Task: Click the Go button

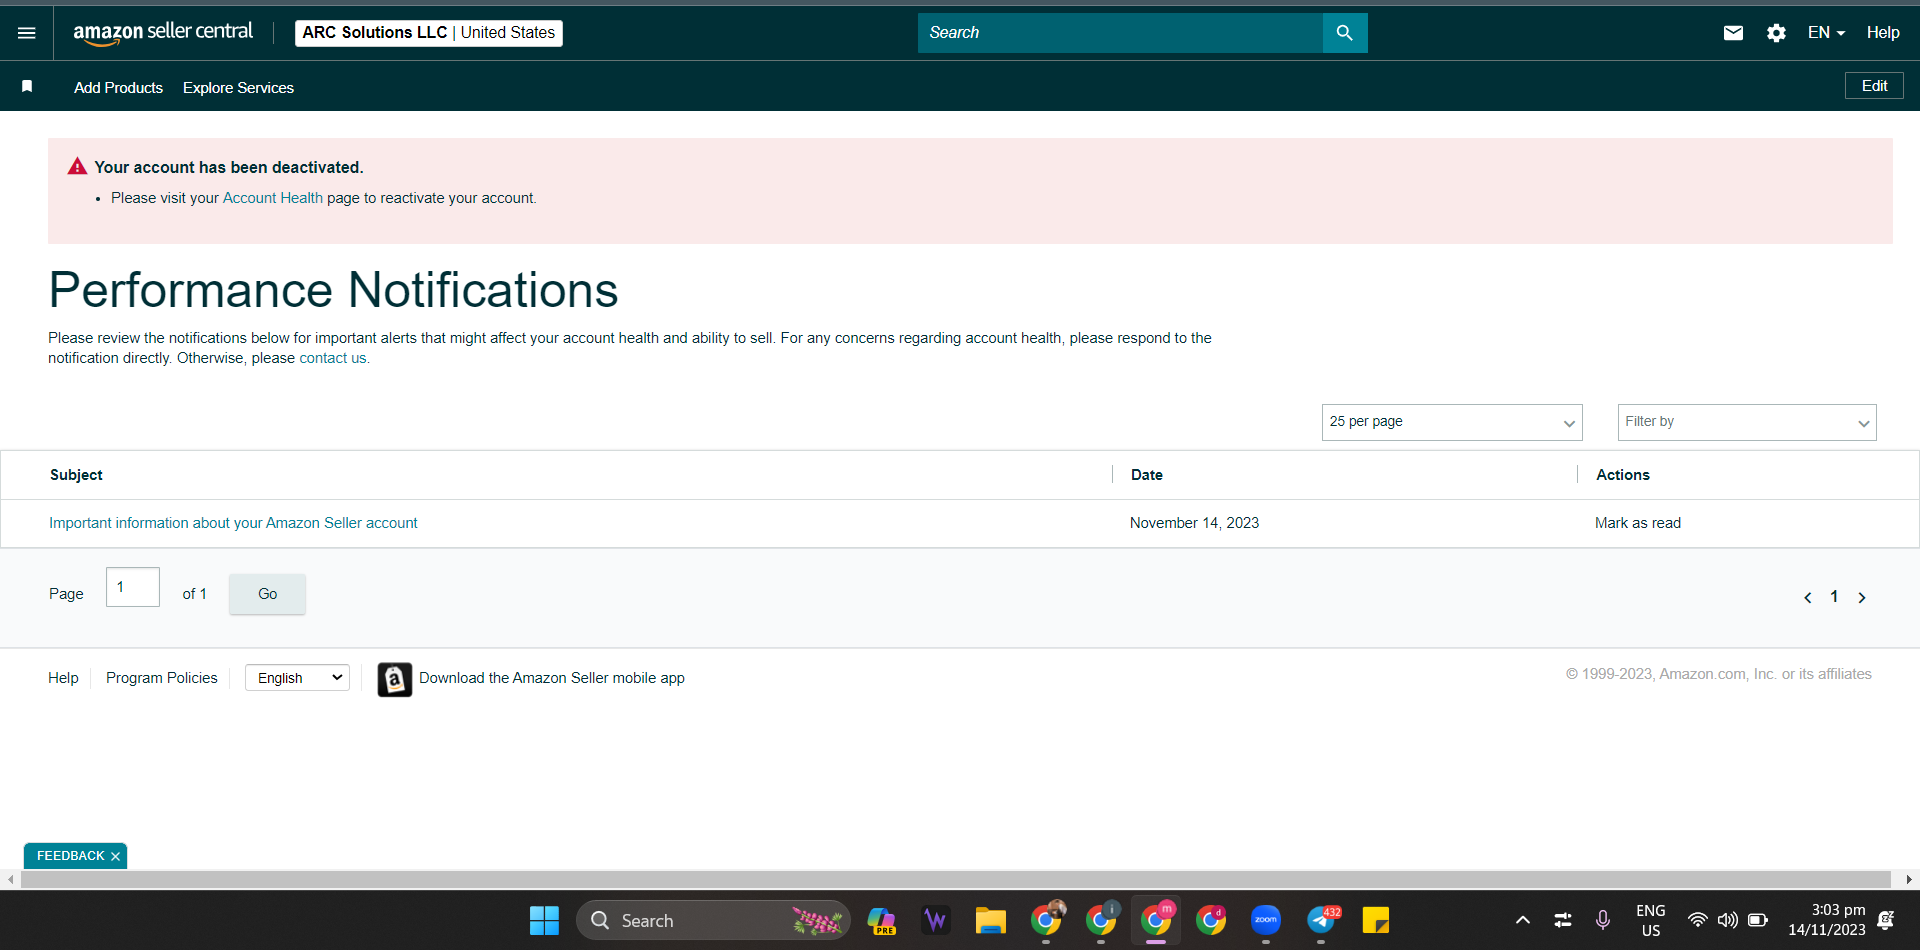Action: [267, 594]
